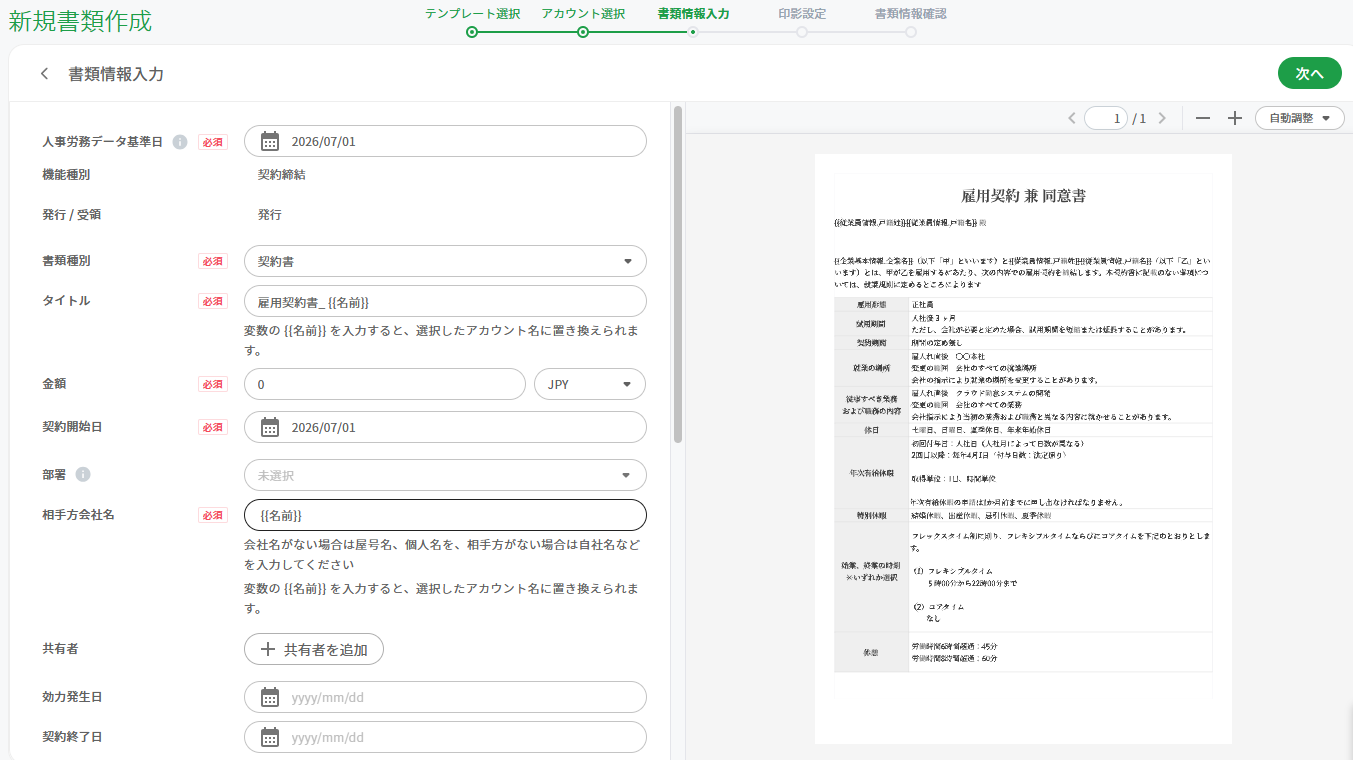The width and height of the screenshot is (1353, 760).
Task: Click the 金額 input field
Action: tap(385, 384)
